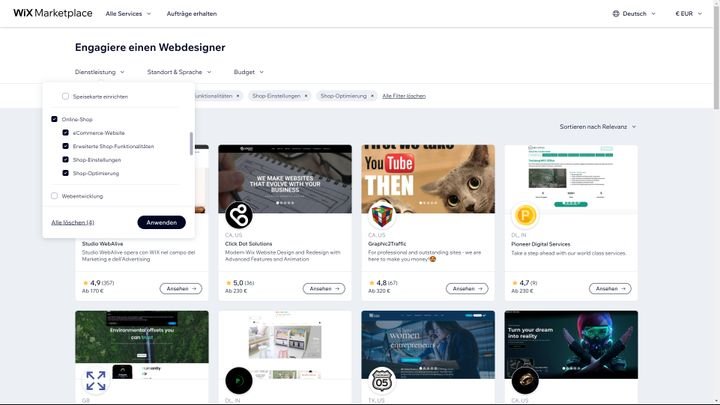Image resolution: width=720 pixels, height=405 pixels.
Task: Uncheck the Online-Shop checkbox
Action: coord(54,119)
